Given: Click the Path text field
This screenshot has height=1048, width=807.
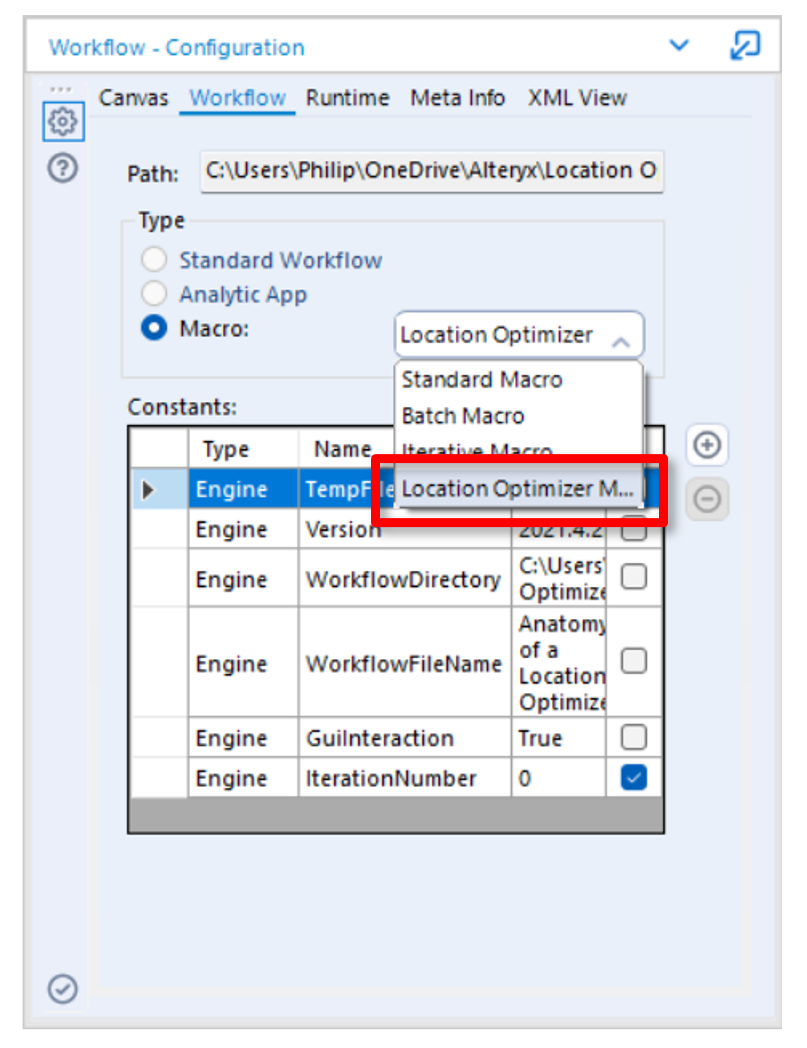Looking at the screenshot, I should coord(431,171).
